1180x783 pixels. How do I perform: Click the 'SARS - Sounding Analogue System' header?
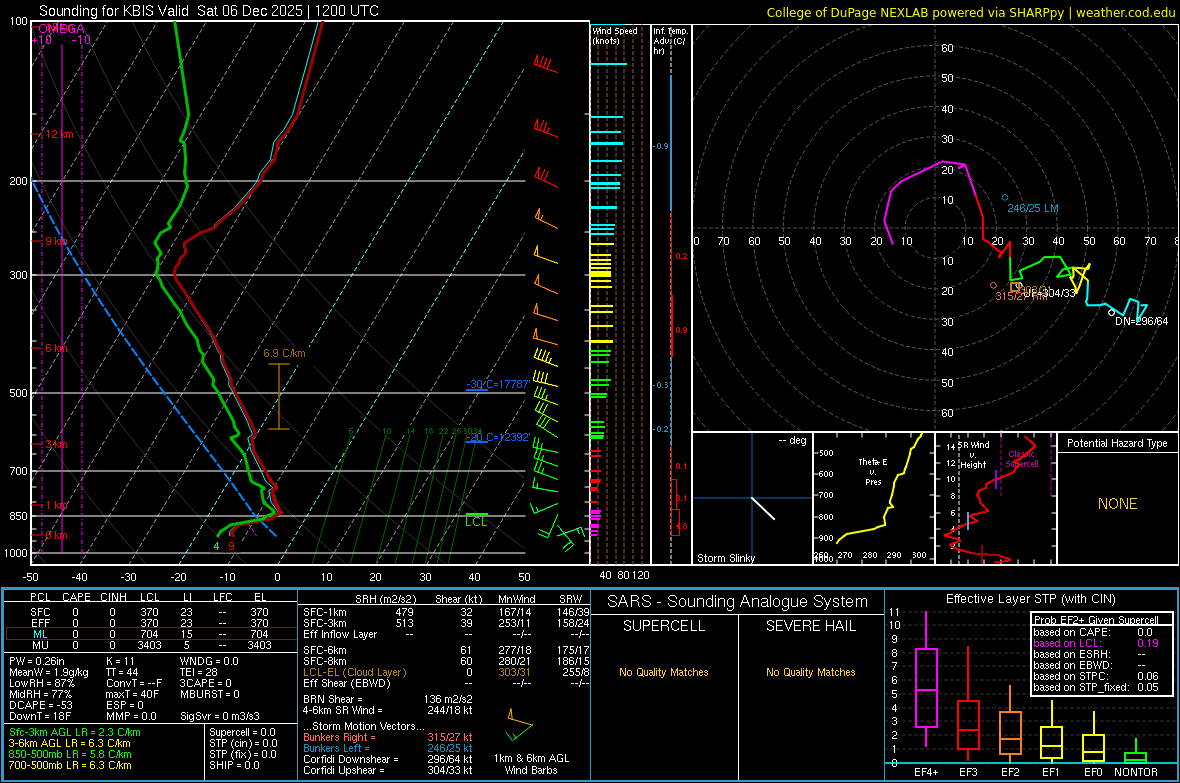pyautogui.click(x=738, y=602)
